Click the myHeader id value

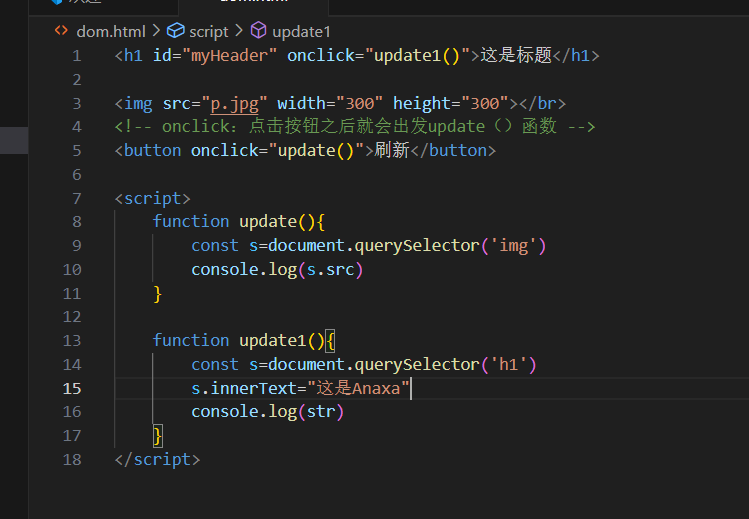[x=229, y=56]
